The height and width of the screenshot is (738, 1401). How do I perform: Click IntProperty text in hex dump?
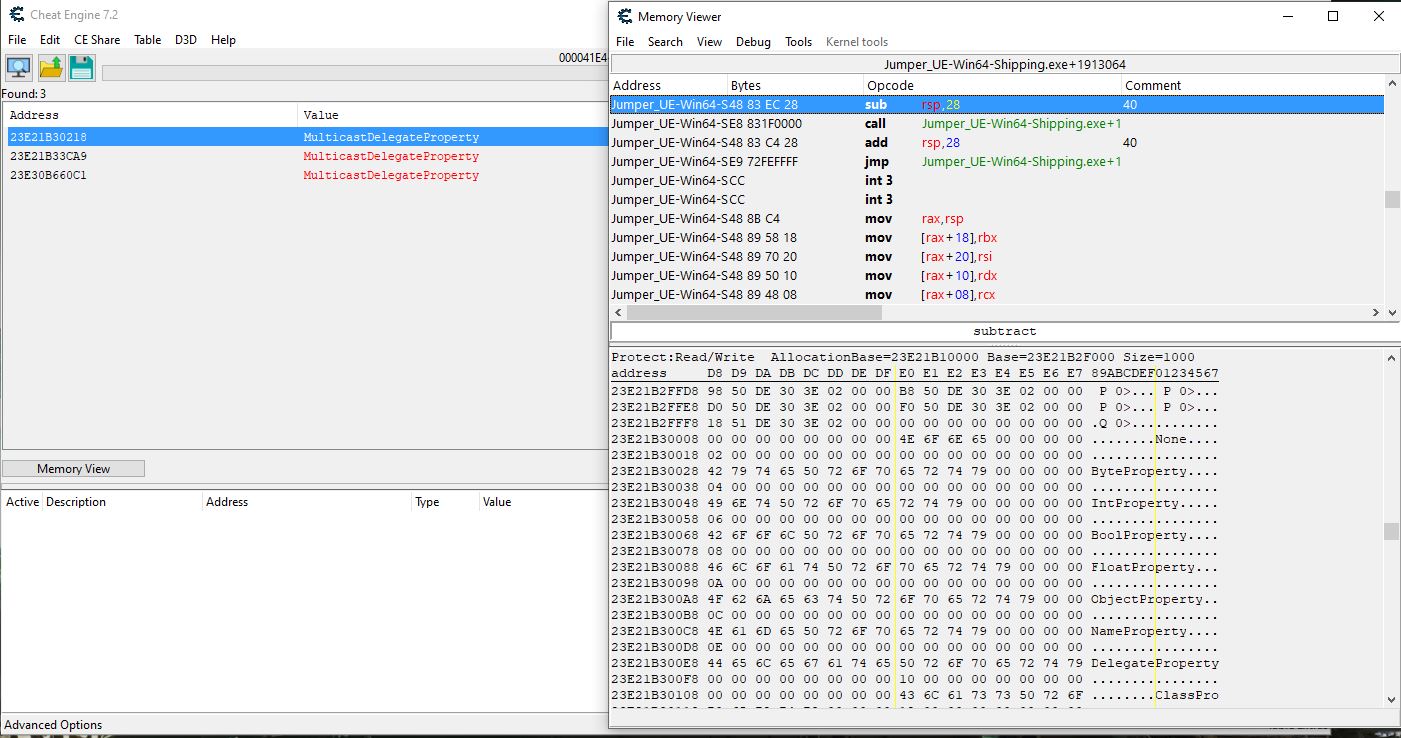(1135, 503)
